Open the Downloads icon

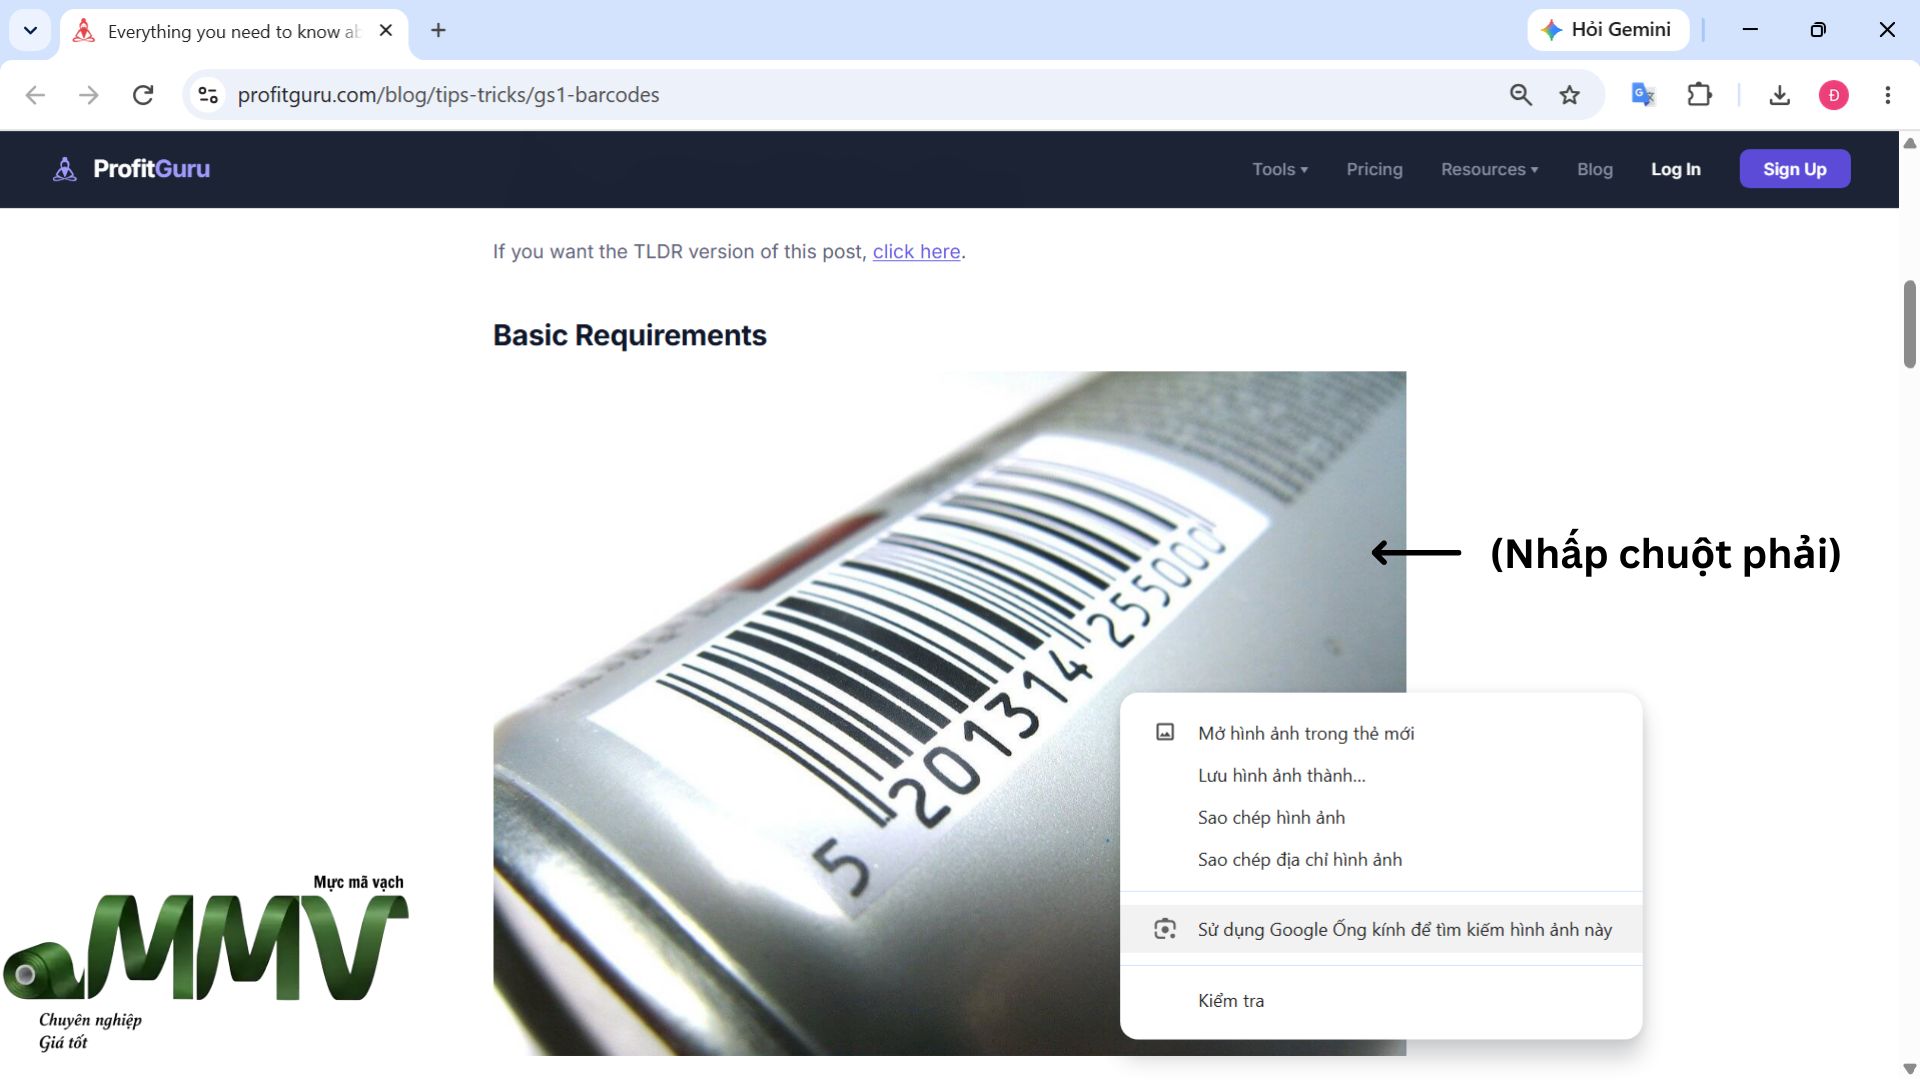[1779, 95]
